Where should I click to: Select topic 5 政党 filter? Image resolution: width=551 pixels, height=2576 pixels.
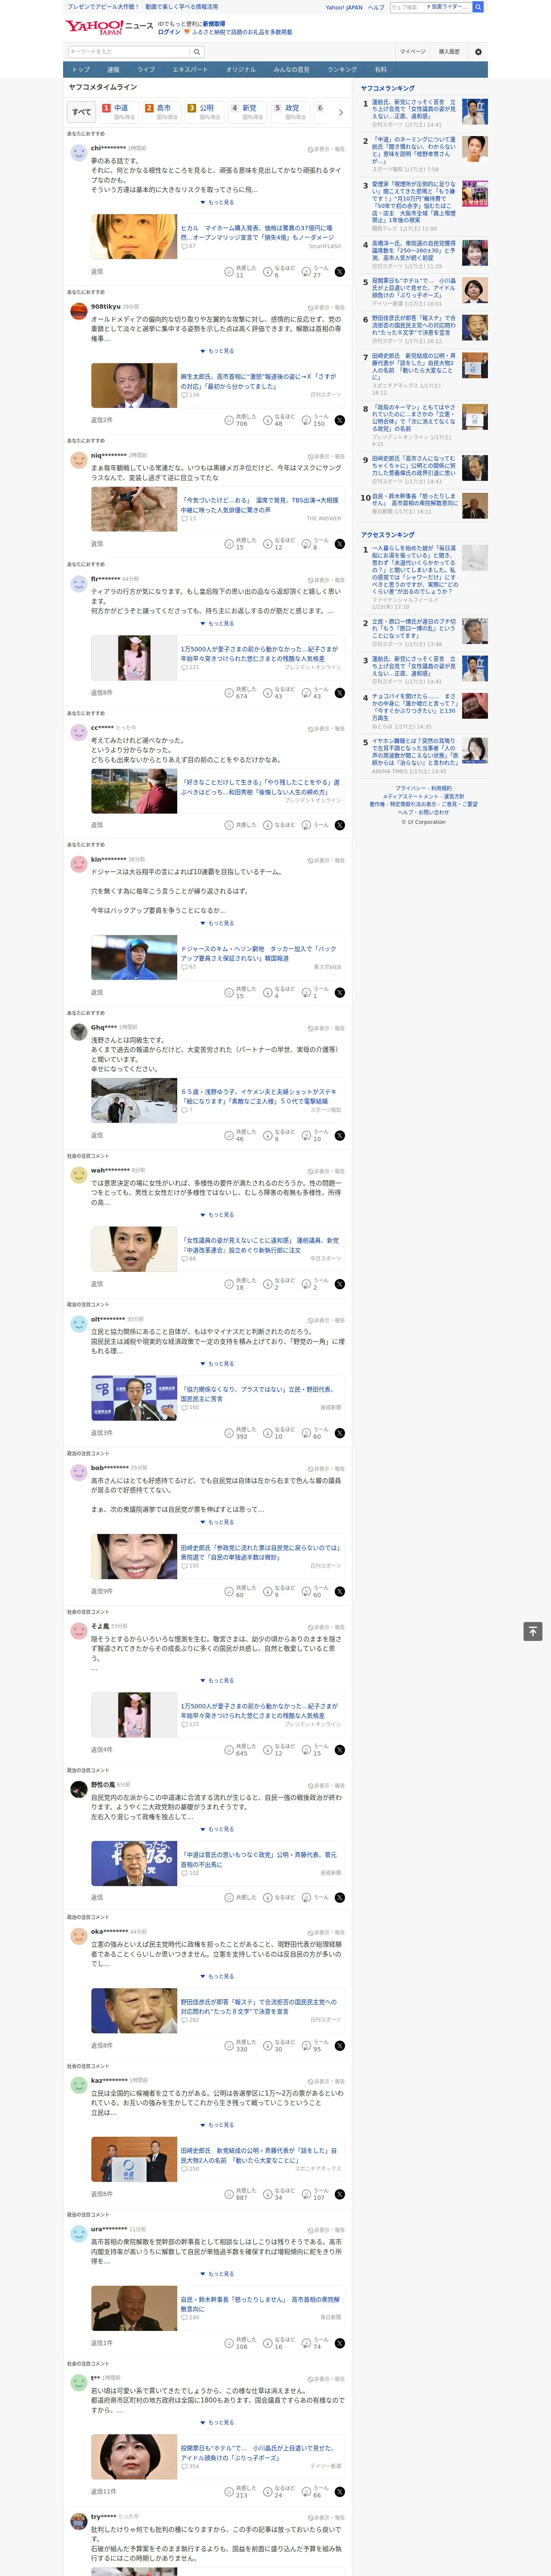[292, 112]
